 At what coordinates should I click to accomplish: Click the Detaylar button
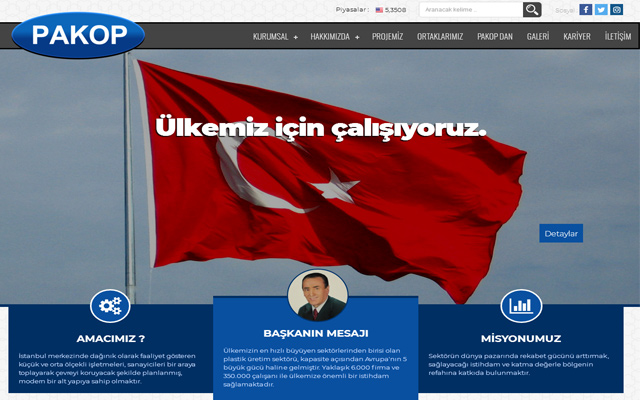click(x=561, y=233)
